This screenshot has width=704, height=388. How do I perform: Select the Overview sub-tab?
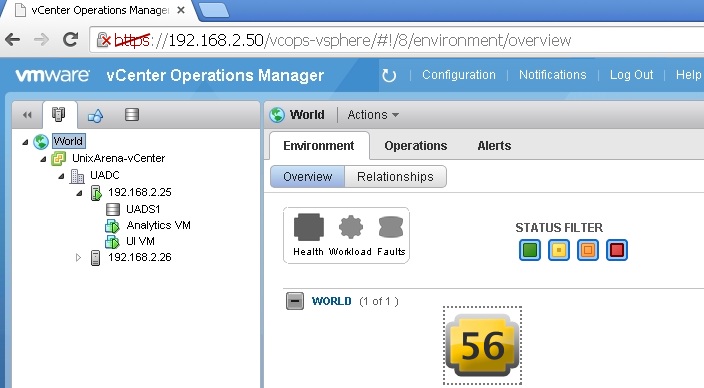pyautogui.click(x=308, y=176)
